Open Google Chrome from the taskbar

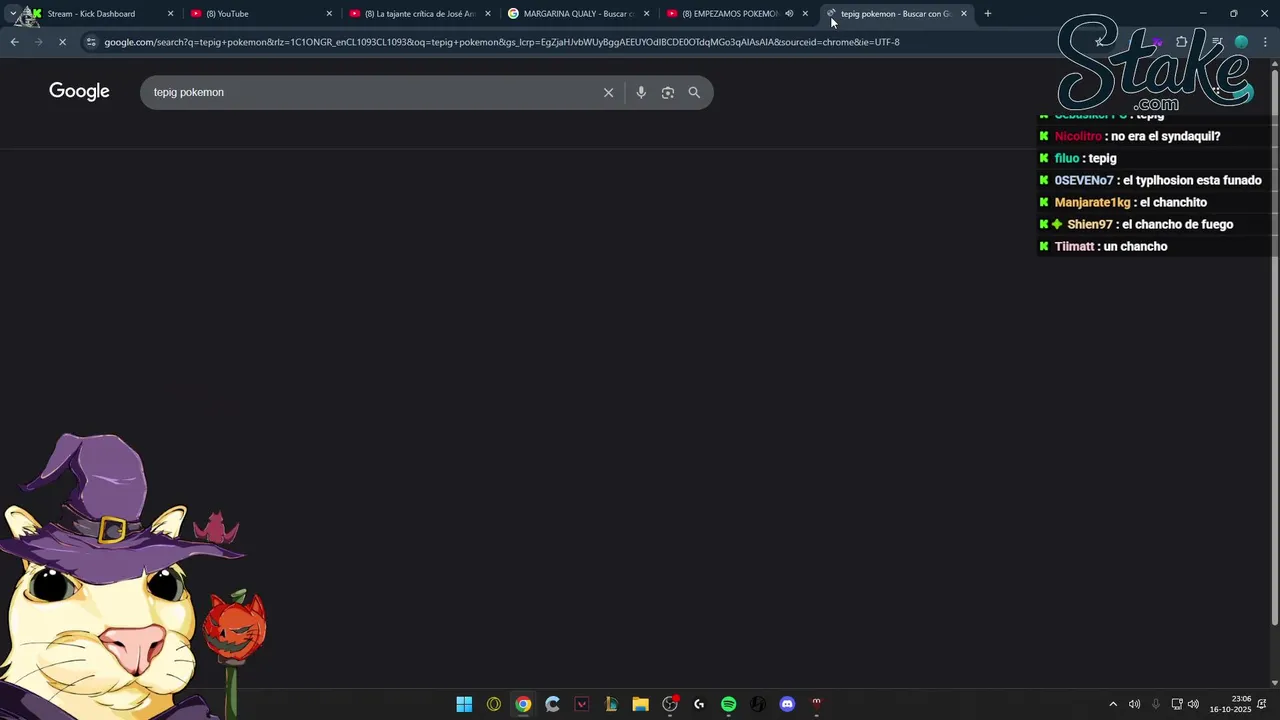click(x=523, y=705)
